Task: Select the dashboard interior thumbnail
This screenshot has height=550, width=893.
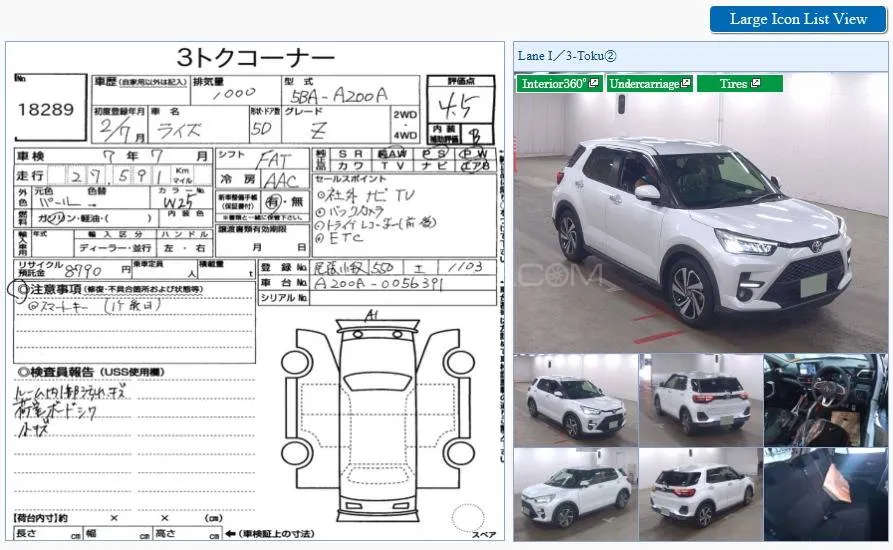Action: pyautogui.click(x=825, y=400)
